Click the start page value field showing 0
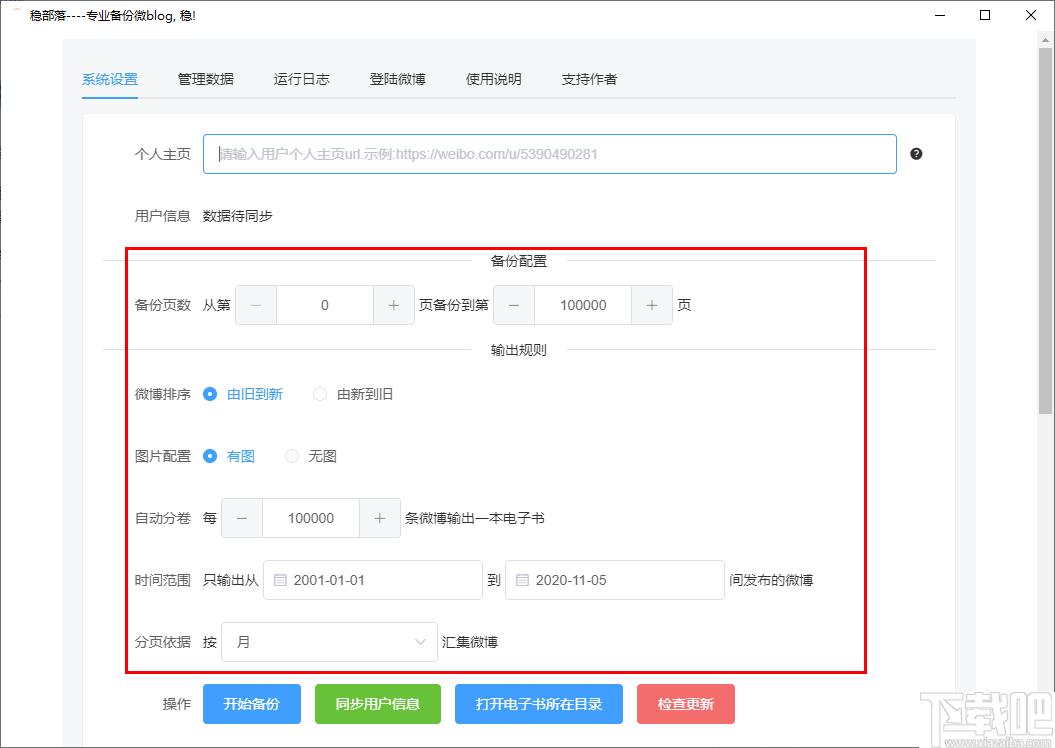This screenshot has width=1055, height=748. 324,305
